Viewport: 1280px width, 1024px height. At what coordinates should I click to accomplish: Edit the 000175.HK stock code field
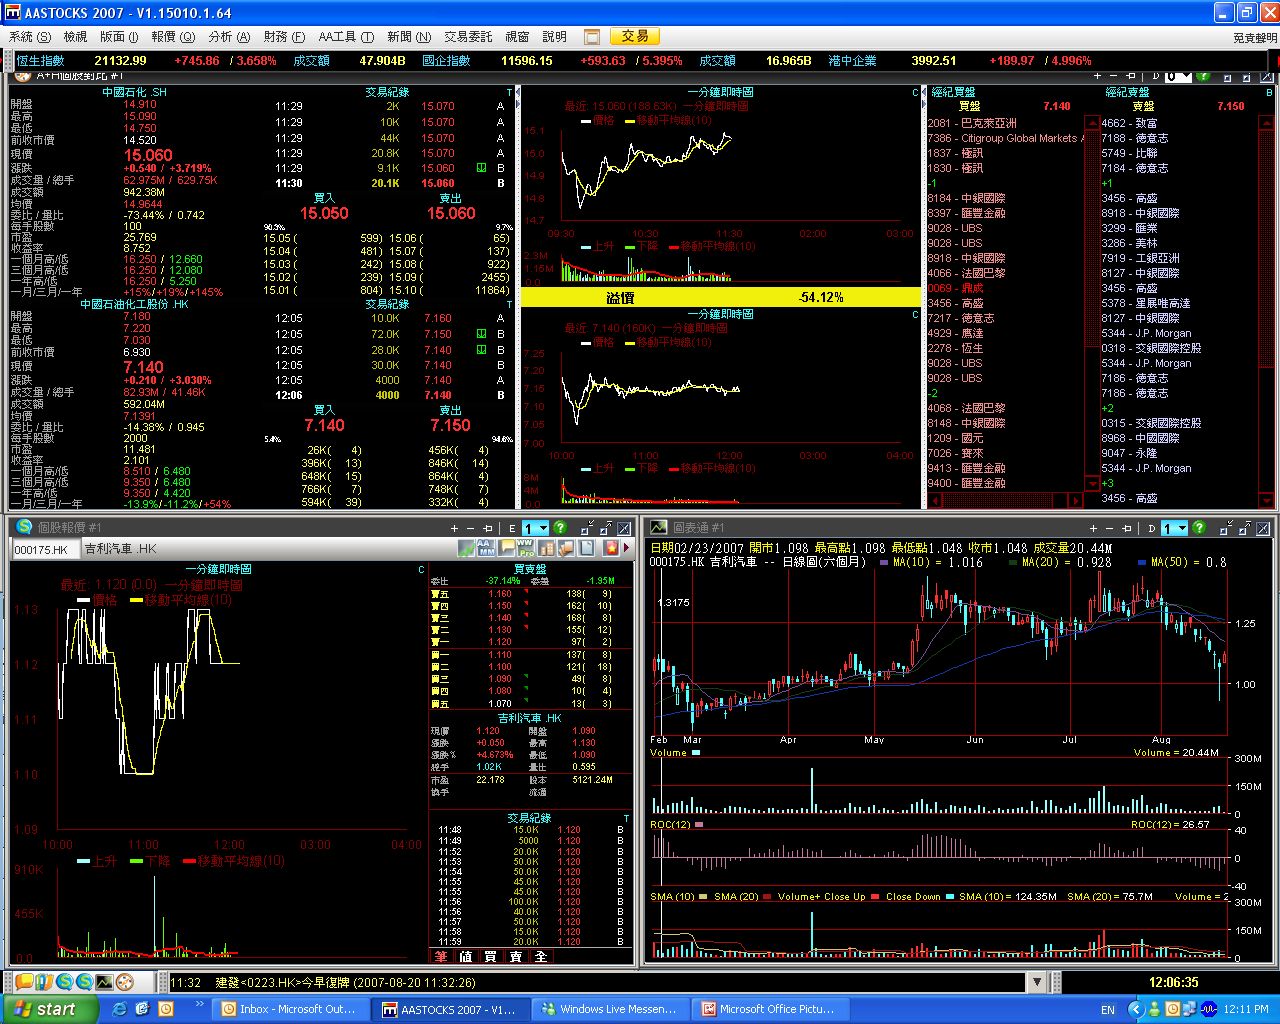pos(44,549)
